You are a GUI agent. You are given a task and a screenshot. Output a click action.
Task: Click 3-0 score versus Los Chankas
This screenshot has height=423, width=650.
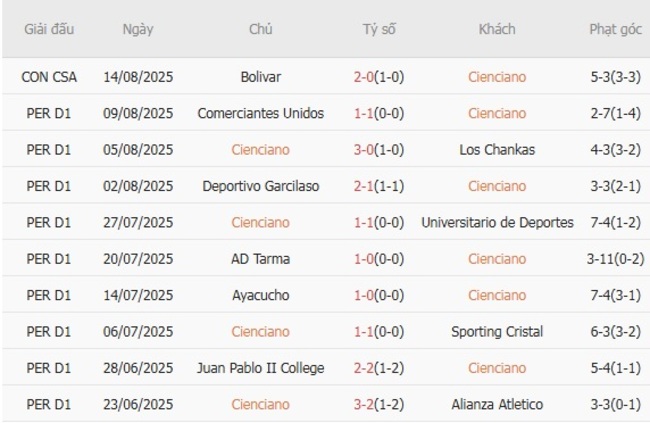[x=364, y=150]
